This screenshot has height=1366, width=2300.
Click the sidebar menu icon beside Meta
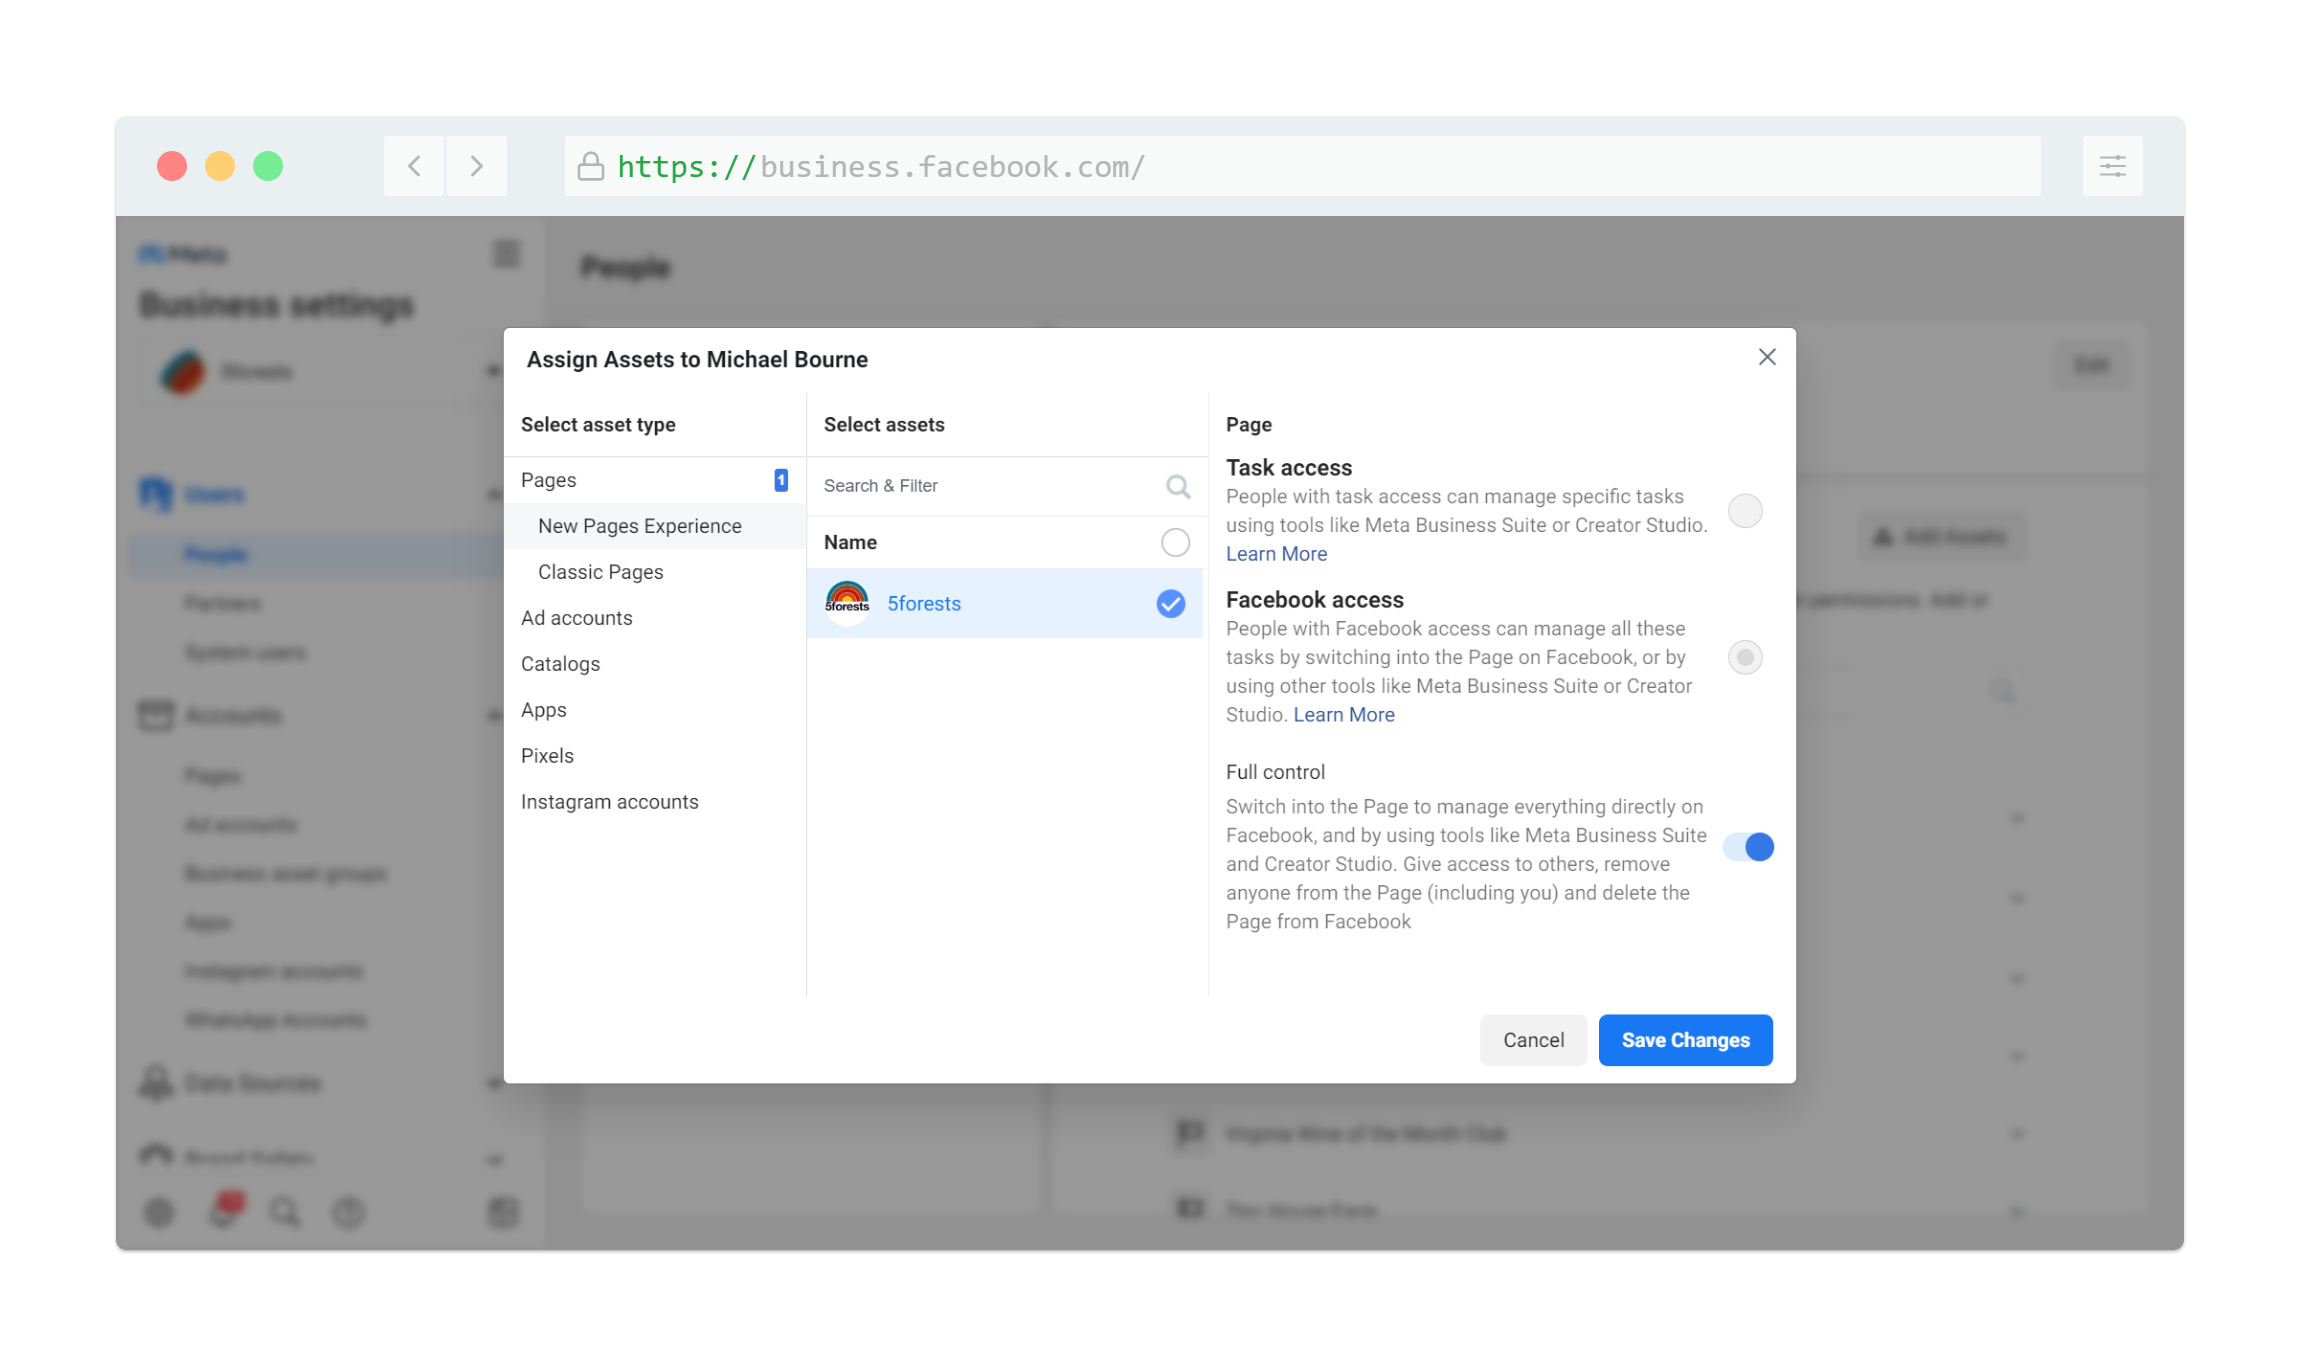point(507,254)
